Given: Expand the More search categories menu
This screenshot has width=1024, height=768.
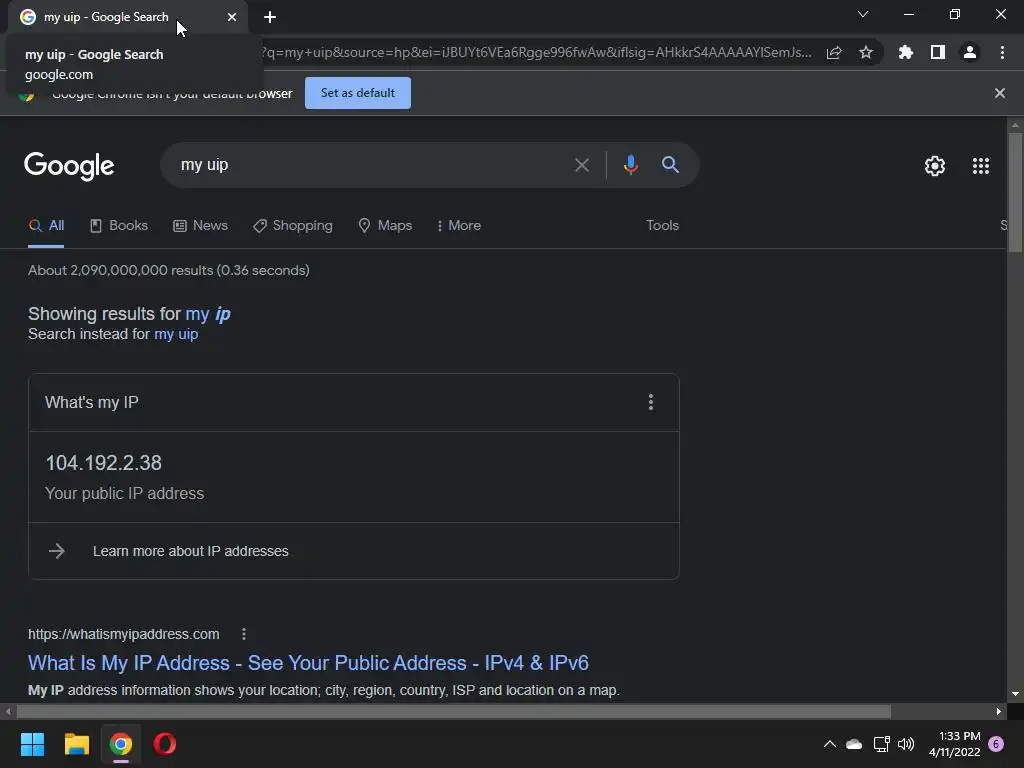Looking at the screenshot, I should 459,226.
